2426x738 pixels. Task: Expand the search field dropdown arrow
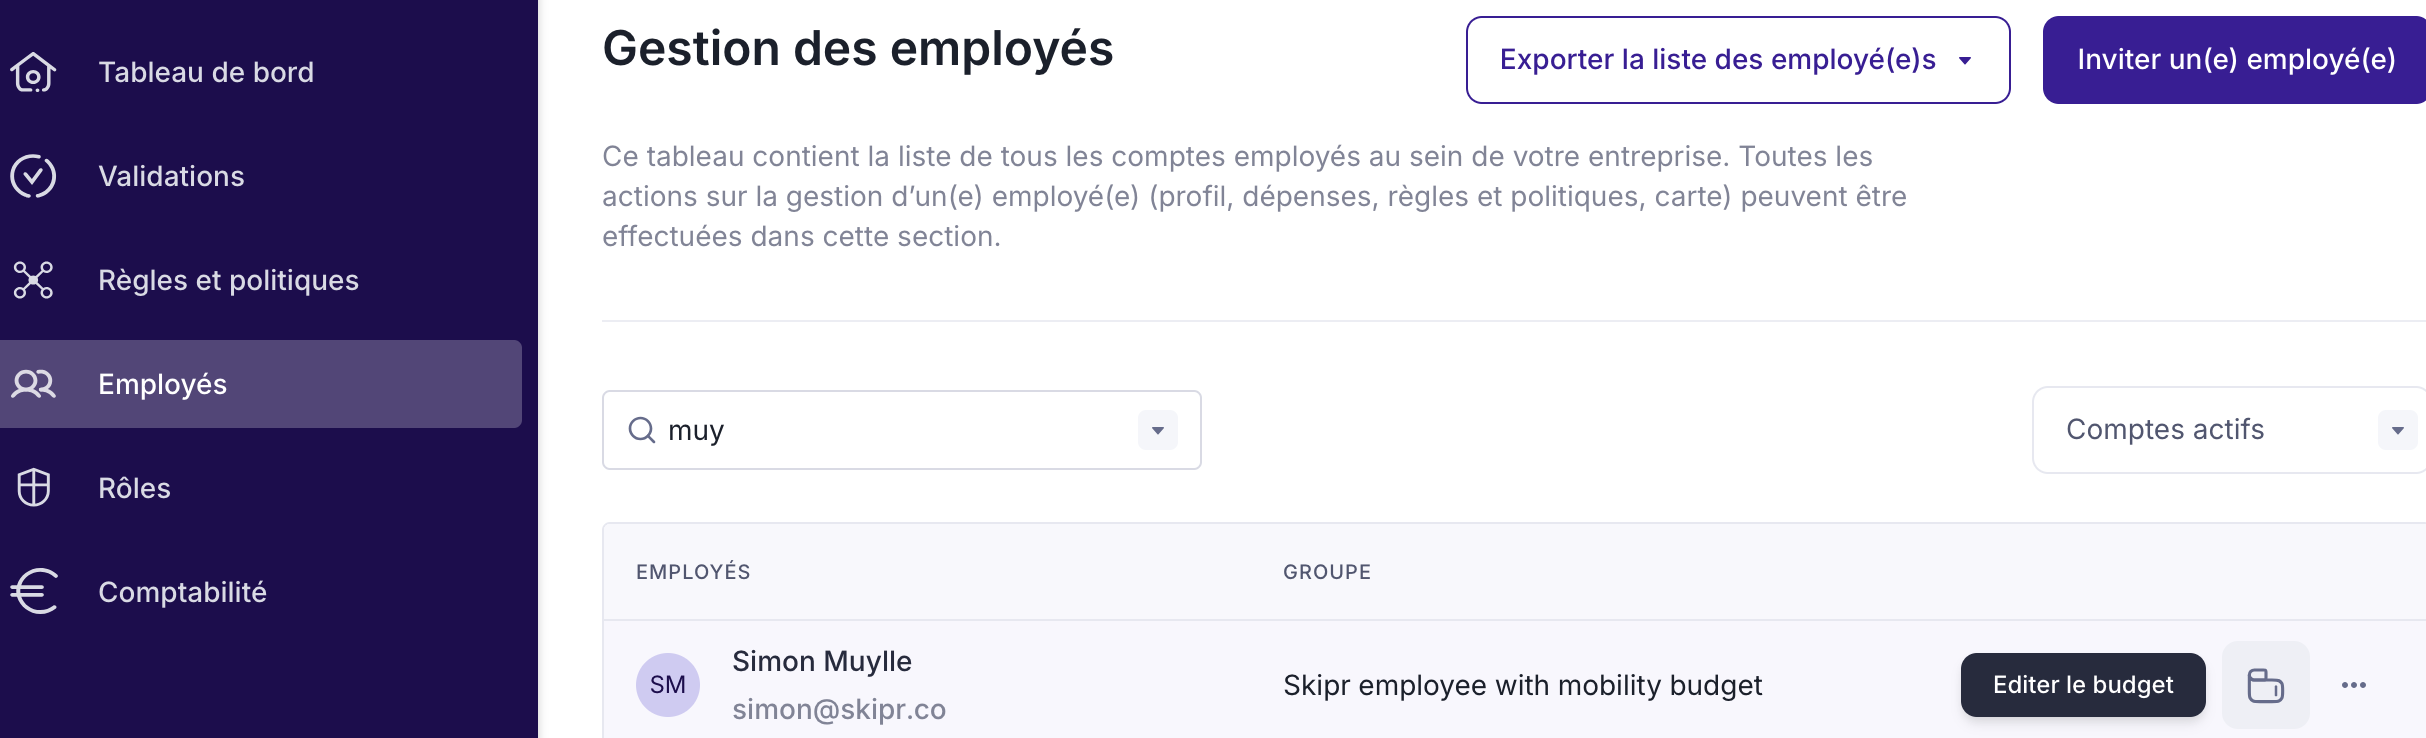(x=1157, y=430)
